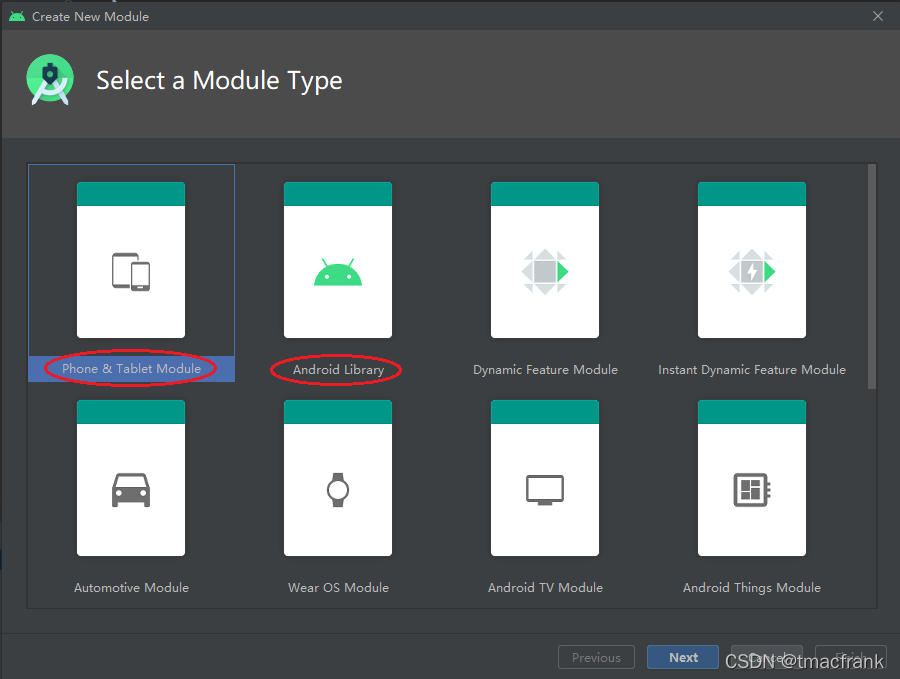Click the Next button
The image size is (900, 679).
pos(682,657)
